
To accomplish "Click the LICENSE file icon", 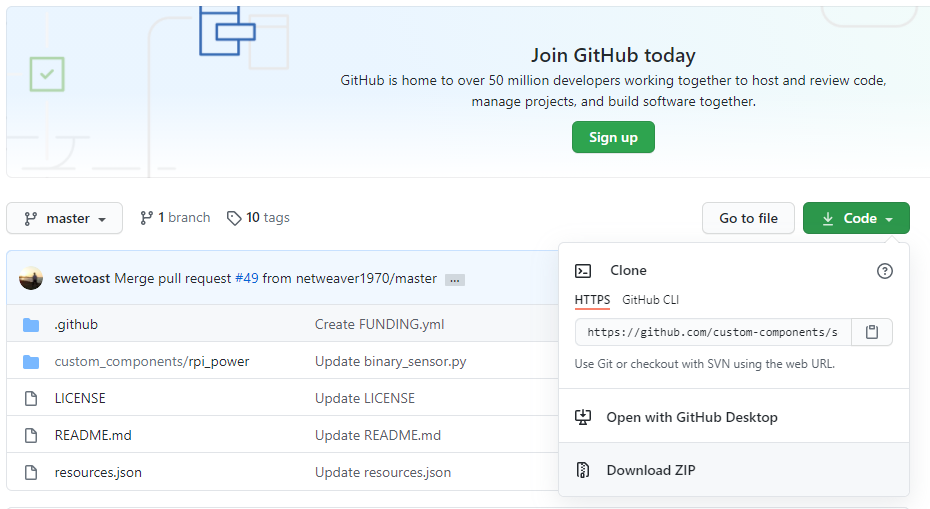I will pos(31,398).
